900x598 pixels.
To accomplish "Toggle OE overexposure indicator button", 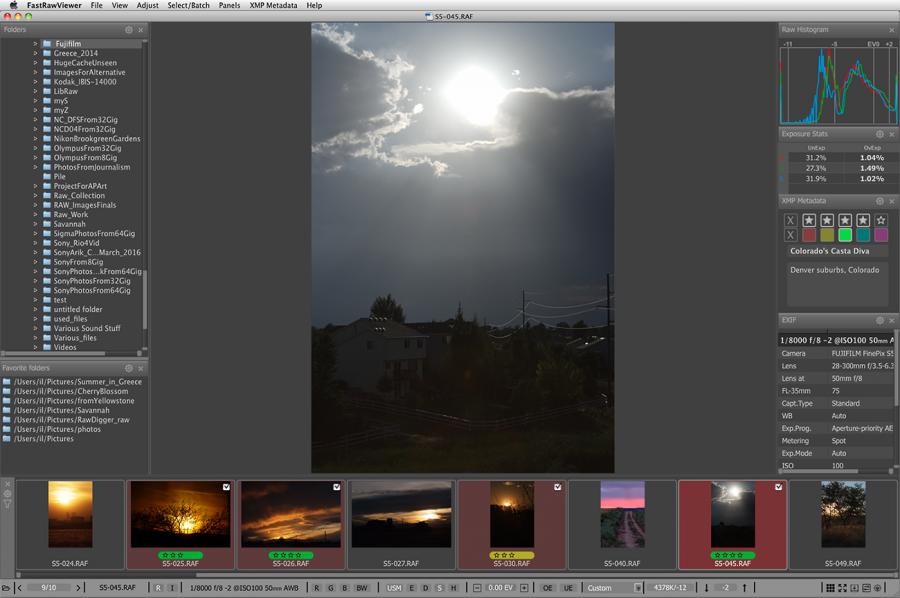I will (x=547, y=587).
